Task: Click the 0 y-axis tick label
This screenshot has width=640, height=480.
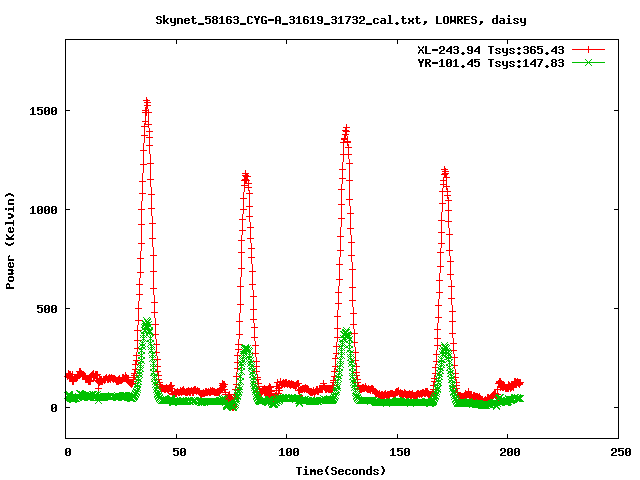Action: point(54,408)
